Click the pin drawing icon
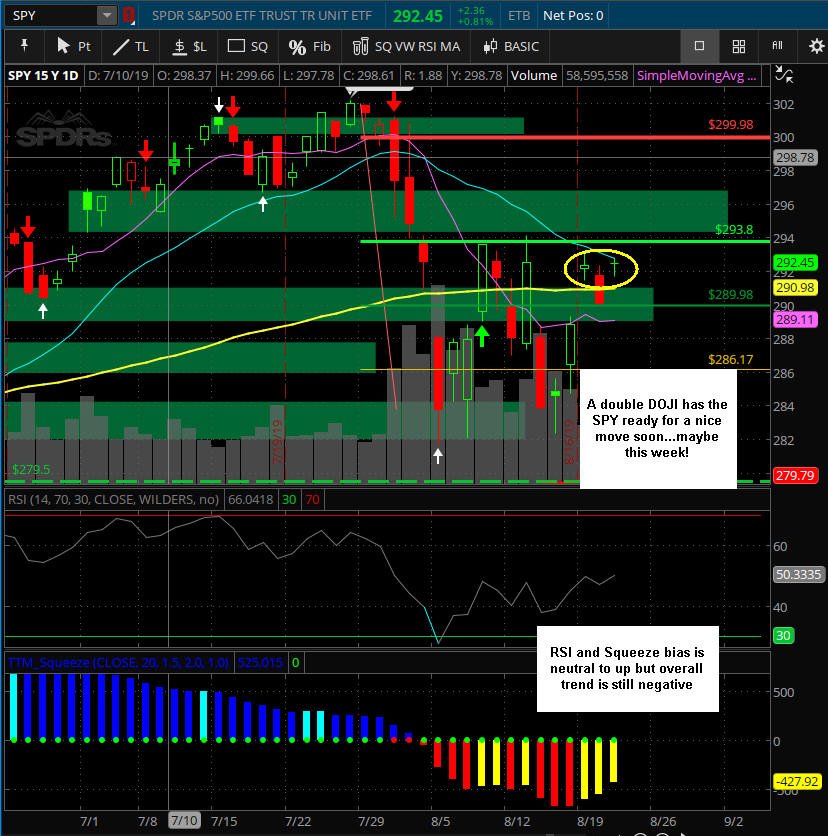 click(x=24, y=46)
